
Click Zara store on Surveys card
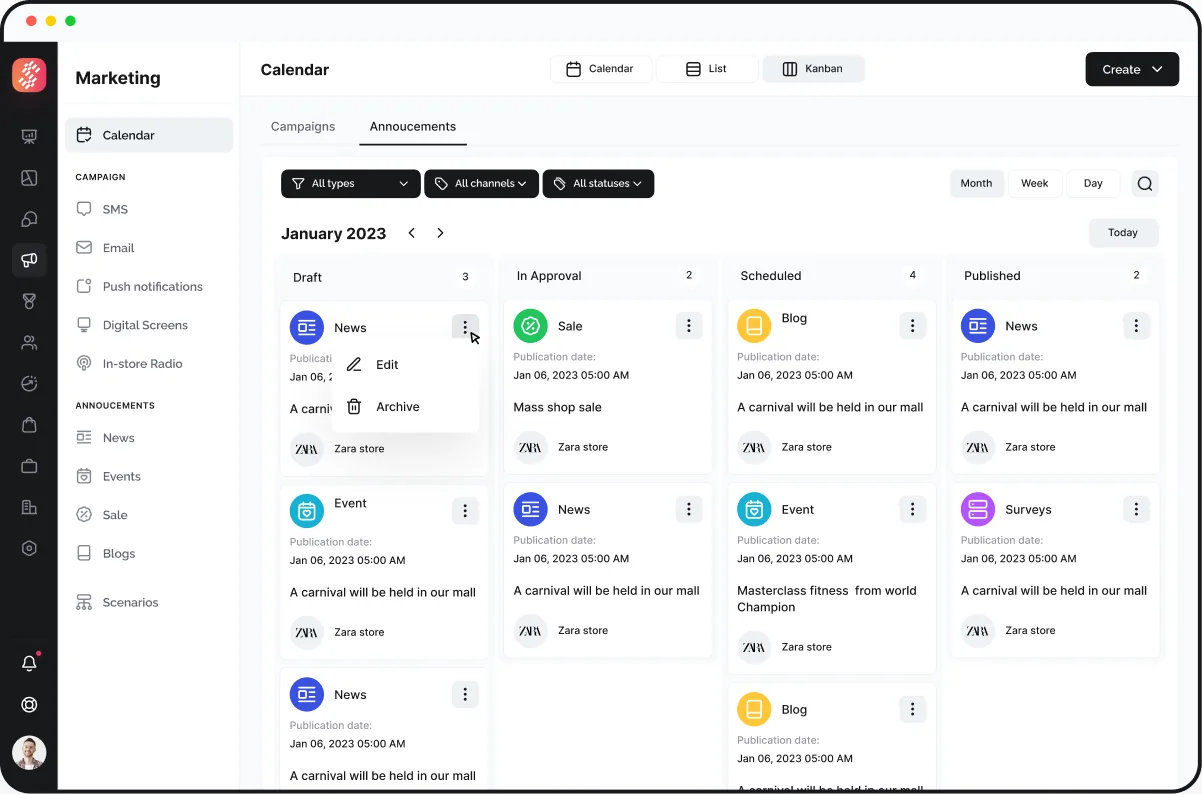point(1030,630)
